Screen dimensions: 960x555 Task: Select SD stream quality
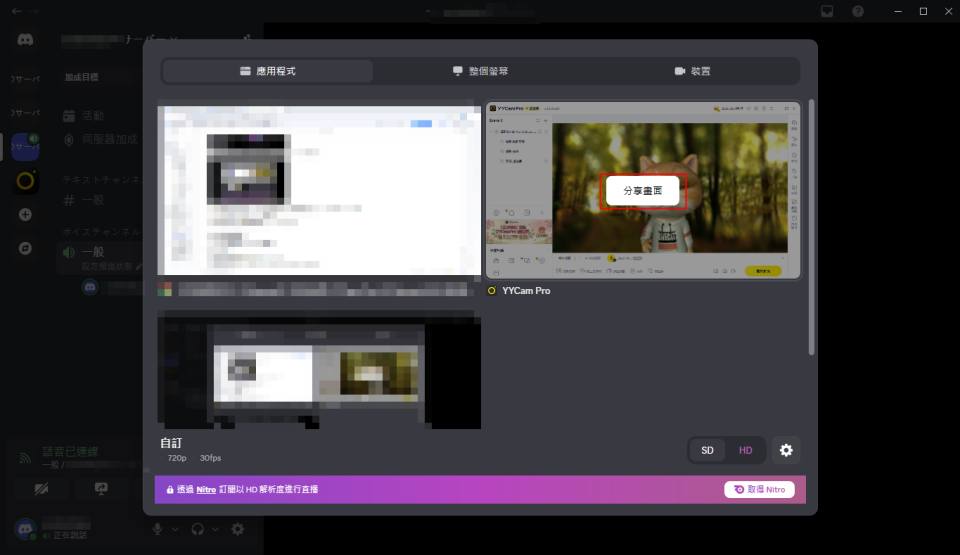pyautogui.click(x=707, y=450)
